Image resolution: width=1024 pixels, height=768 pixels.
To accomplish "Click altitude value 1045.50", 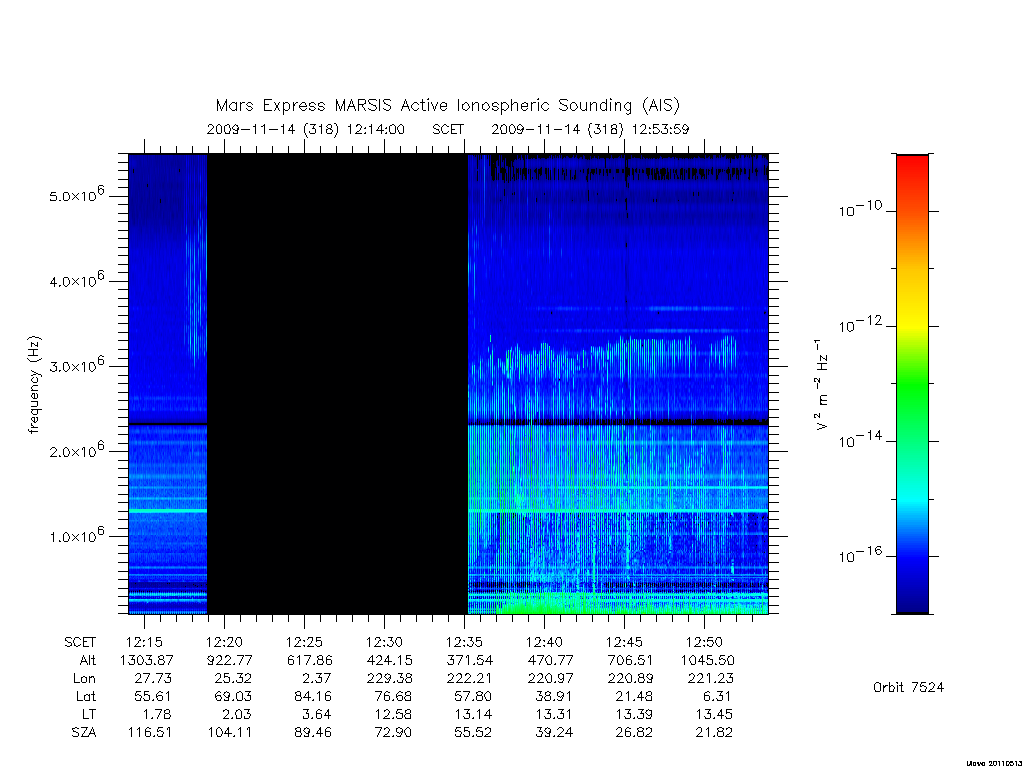I will [x=707, y=660].
